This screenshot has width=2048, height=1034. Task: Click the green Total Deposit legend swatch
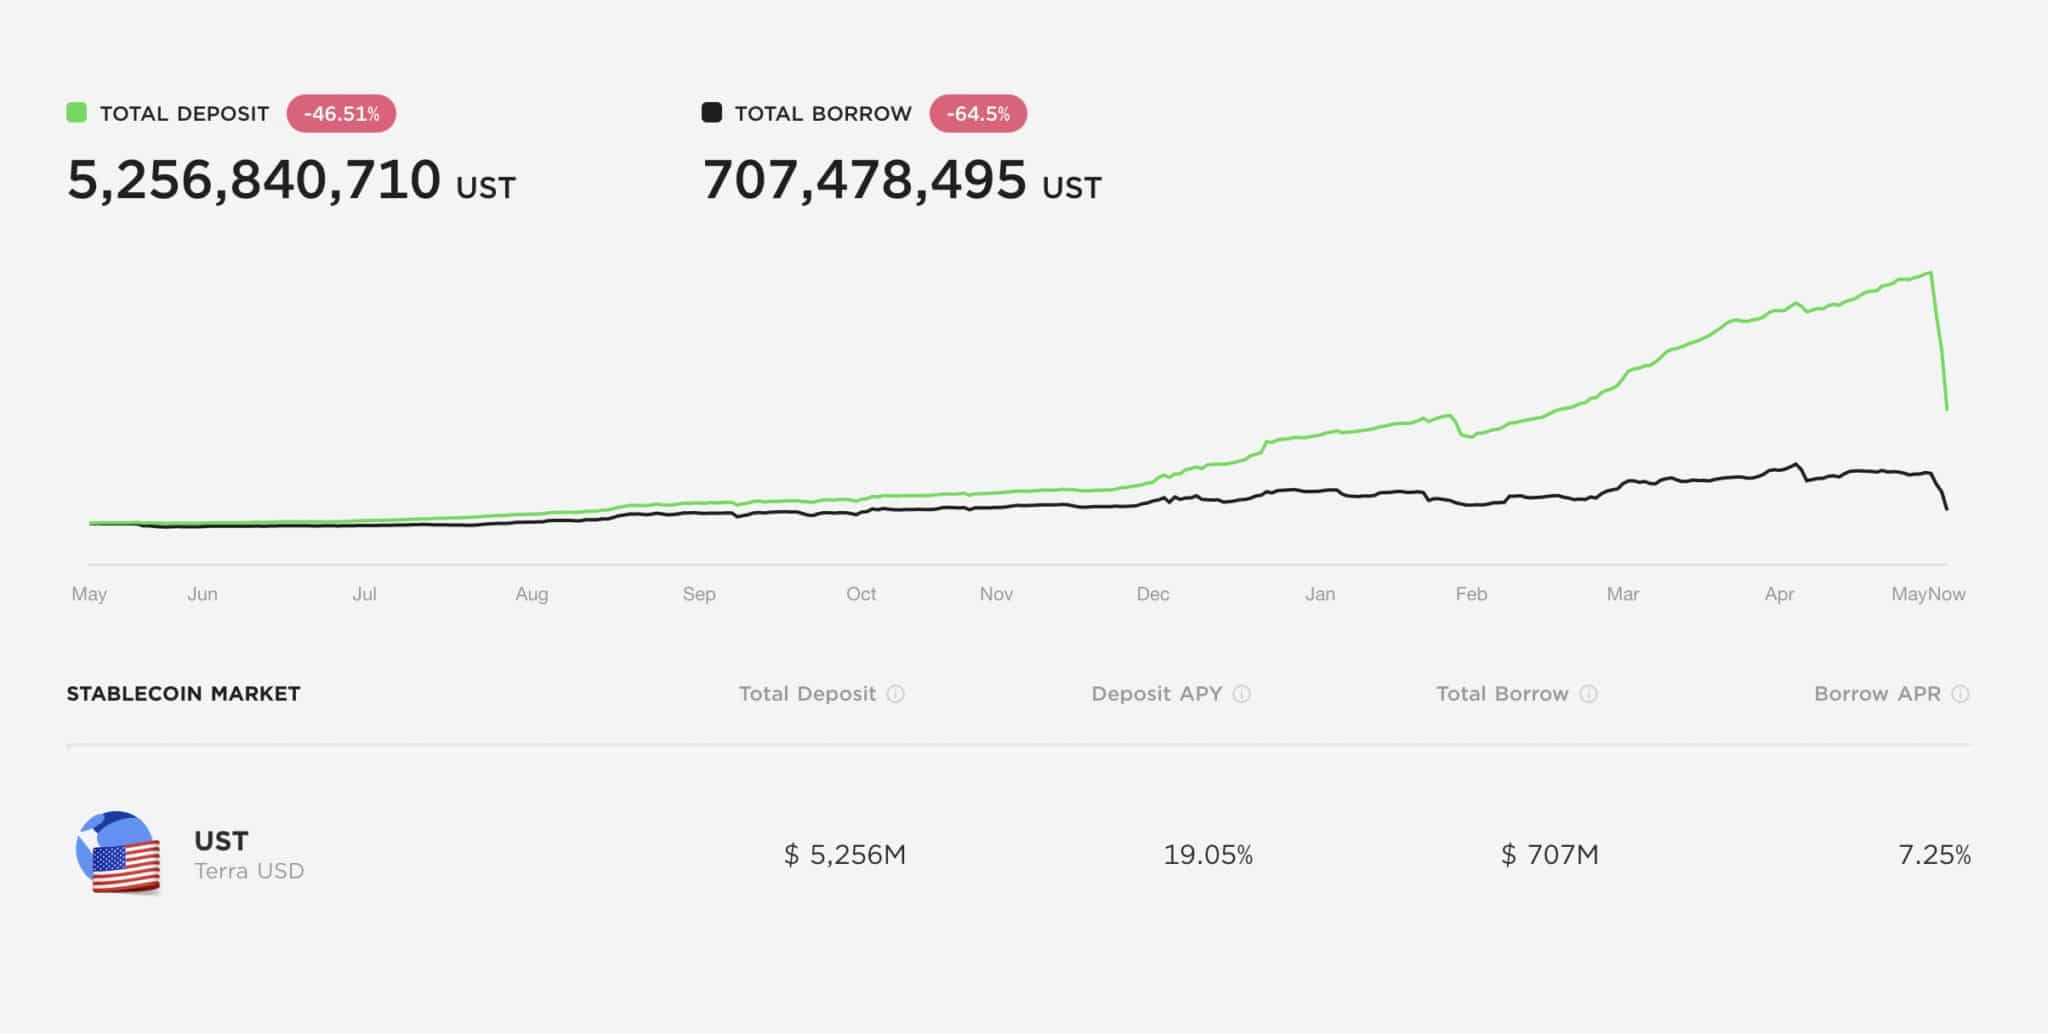pos(76,112)
